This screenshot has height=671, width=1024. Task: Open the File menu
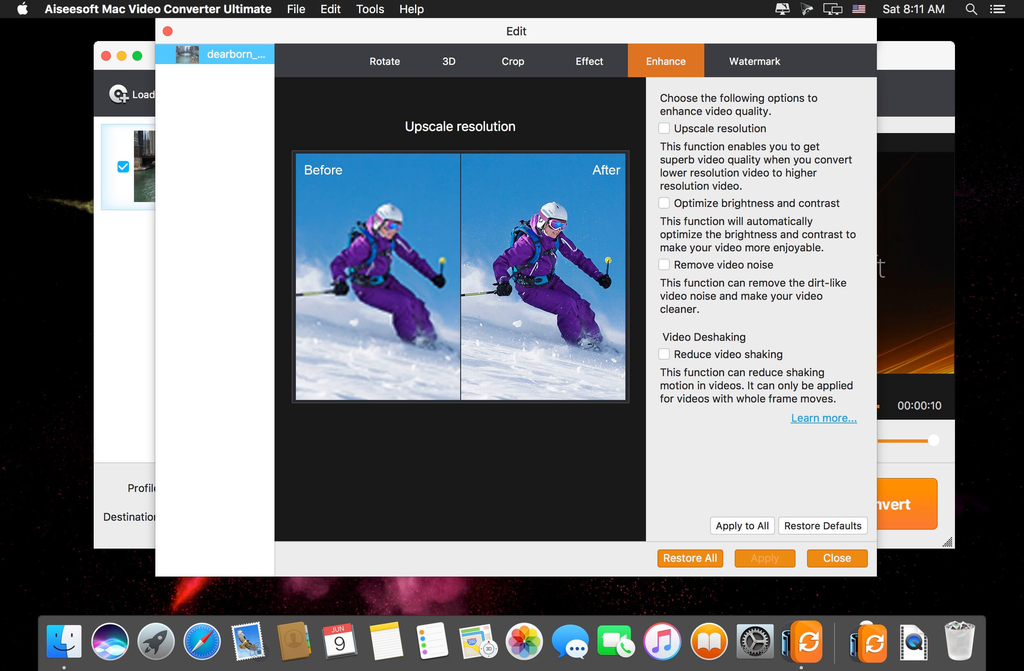[x=296, y=9]
